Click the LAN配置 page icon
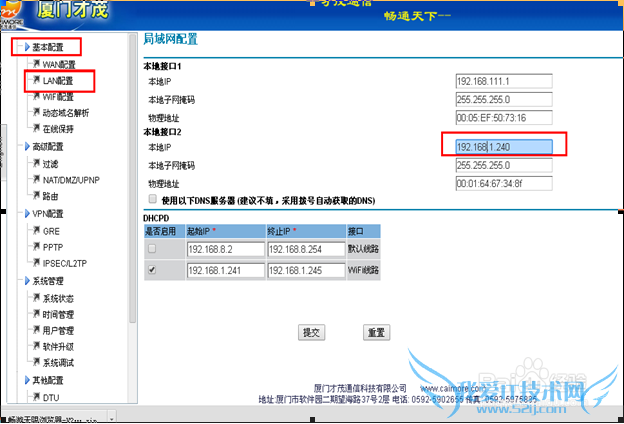 coord(36,80)
